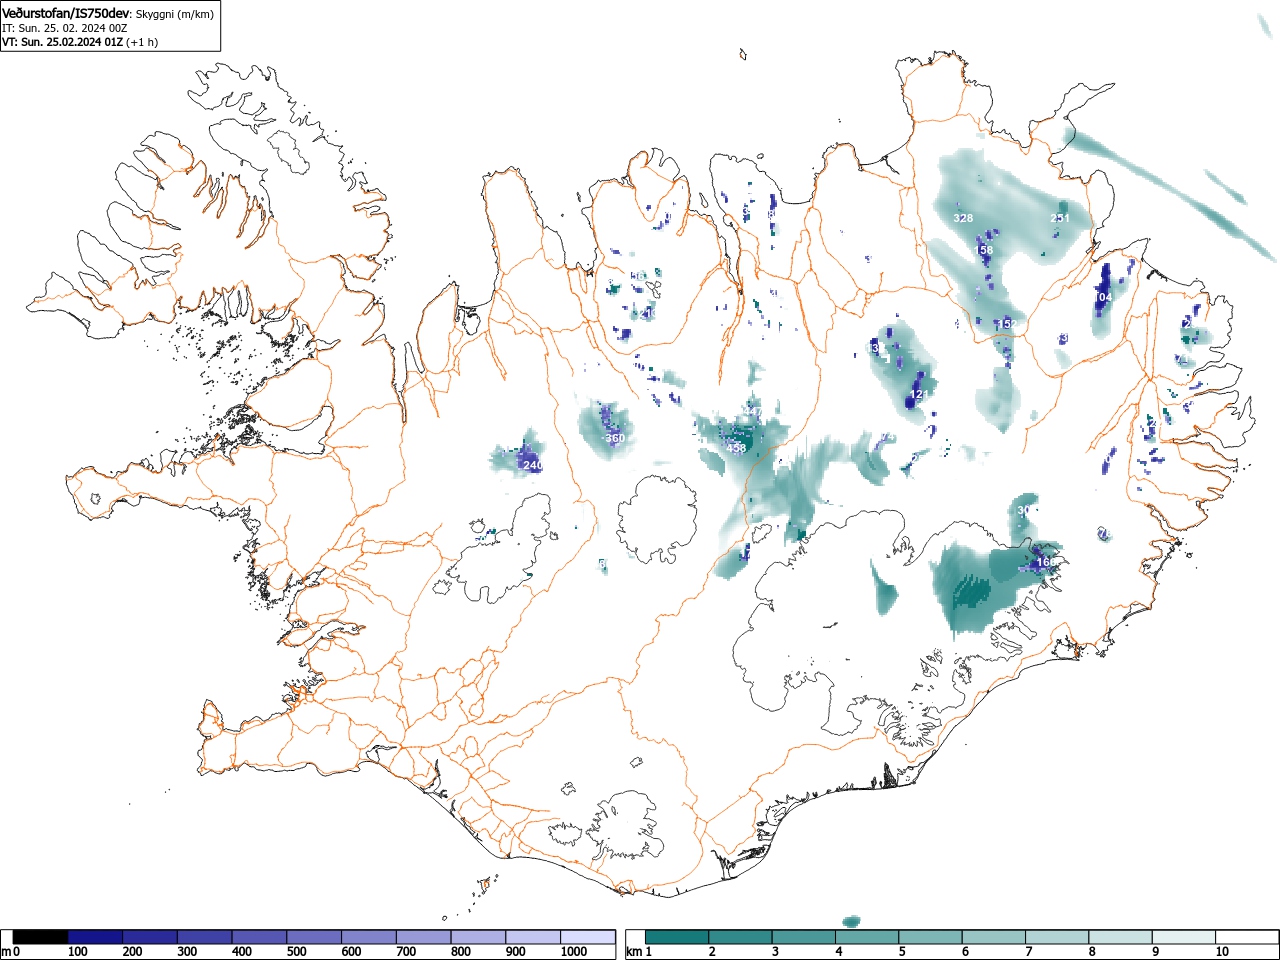
Task: Click the 360 visibility value label
Action: pyautogui.click(x=615, y=439)
